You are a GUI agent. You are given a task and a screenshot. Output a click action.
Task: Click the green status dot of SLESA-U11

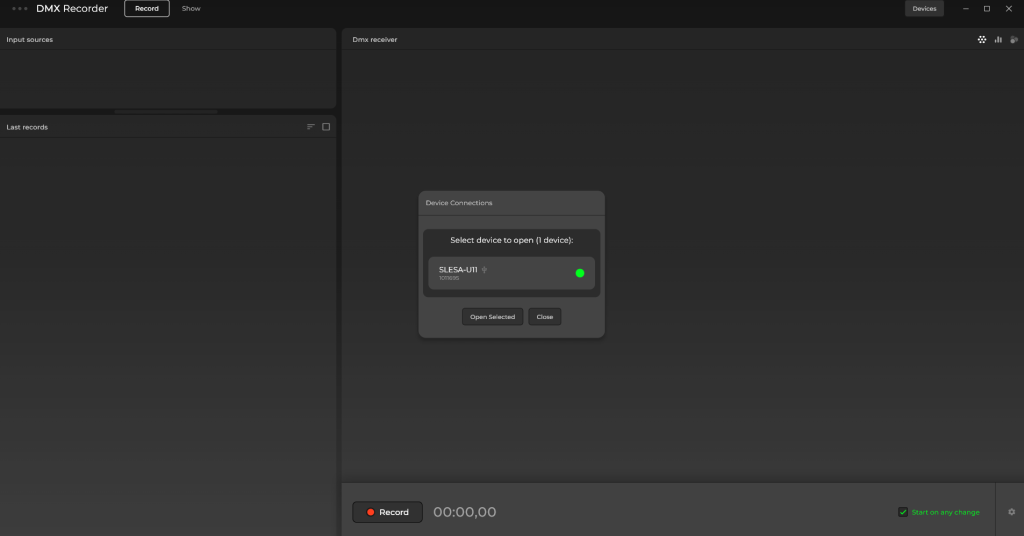point(580,273)
